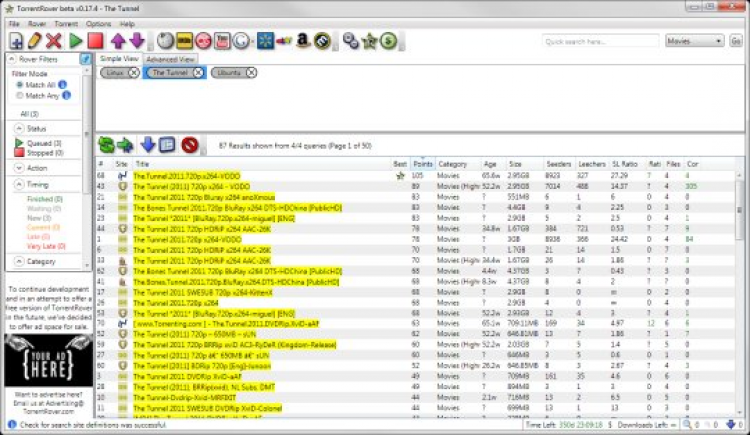
Task: Sort results by Seeders column
Action: (559, 164)
